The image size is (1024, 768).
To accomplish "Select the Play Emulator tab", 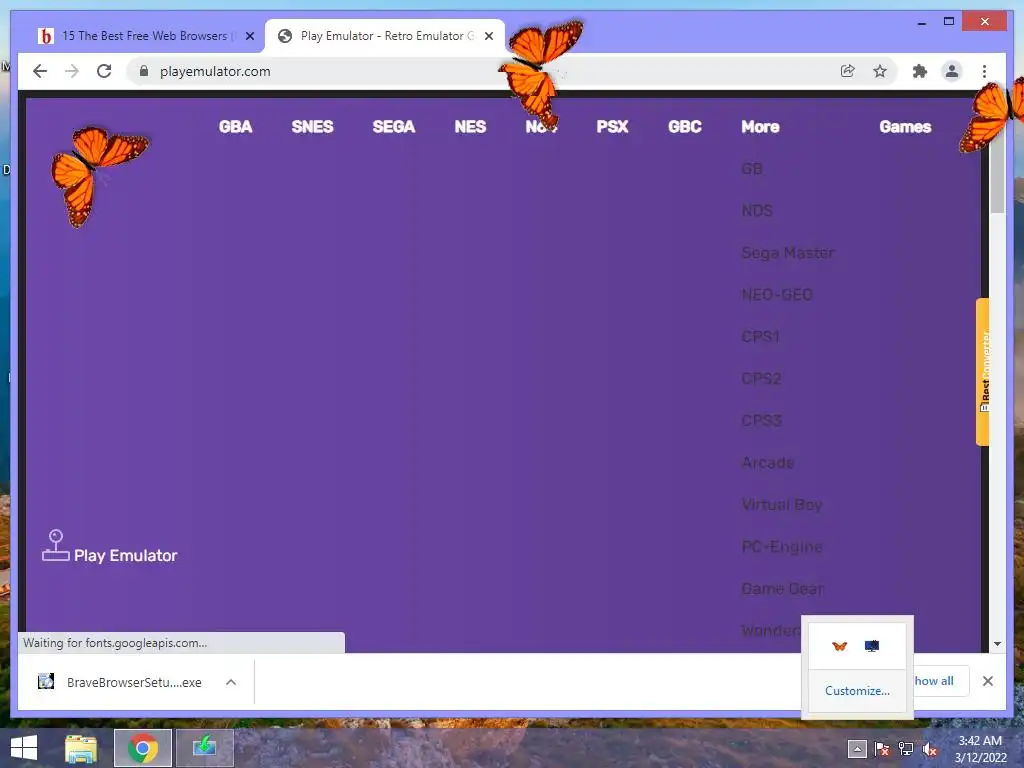I will tap(385, 36).
